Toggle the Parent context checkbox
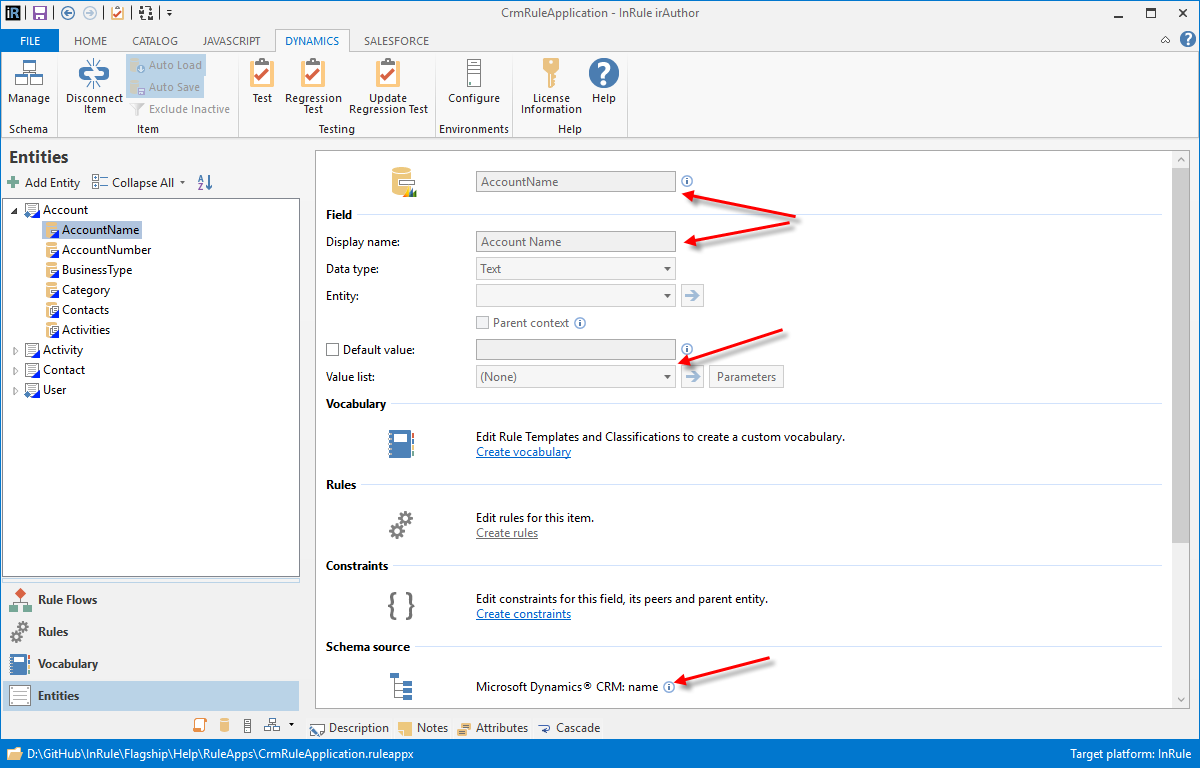The image size is (1200, 768). (483, 323)
